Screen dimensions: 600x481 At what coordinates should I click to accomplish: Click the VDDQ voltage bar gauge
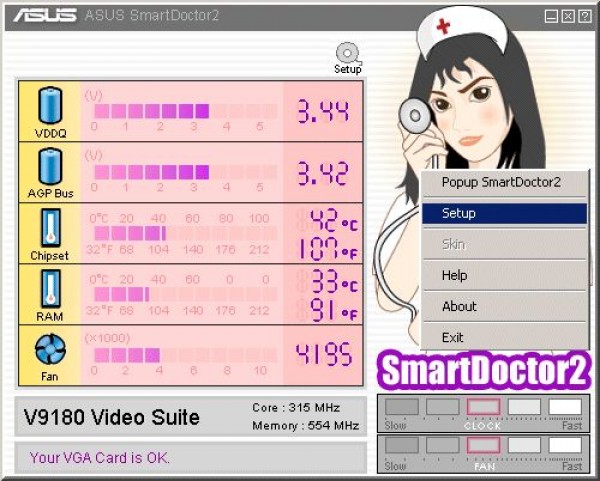(186, 111)
